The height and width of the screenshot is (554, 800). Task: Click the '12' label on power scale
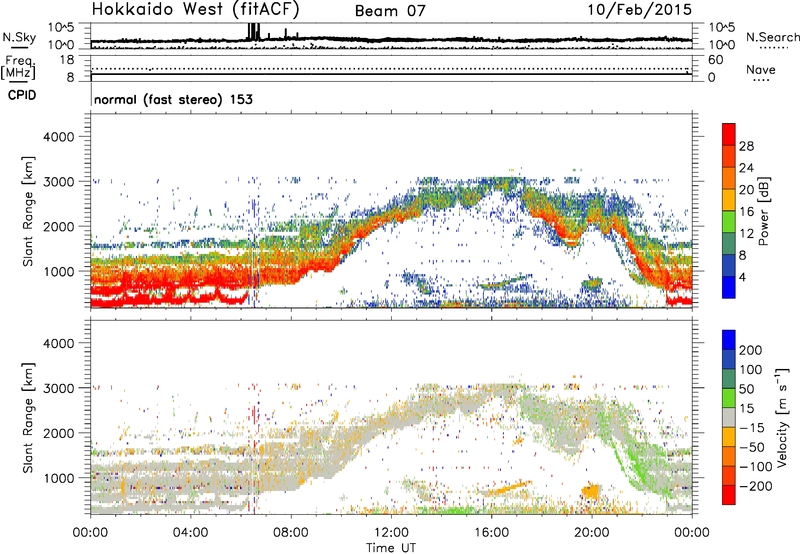click(x=746, y=234)
